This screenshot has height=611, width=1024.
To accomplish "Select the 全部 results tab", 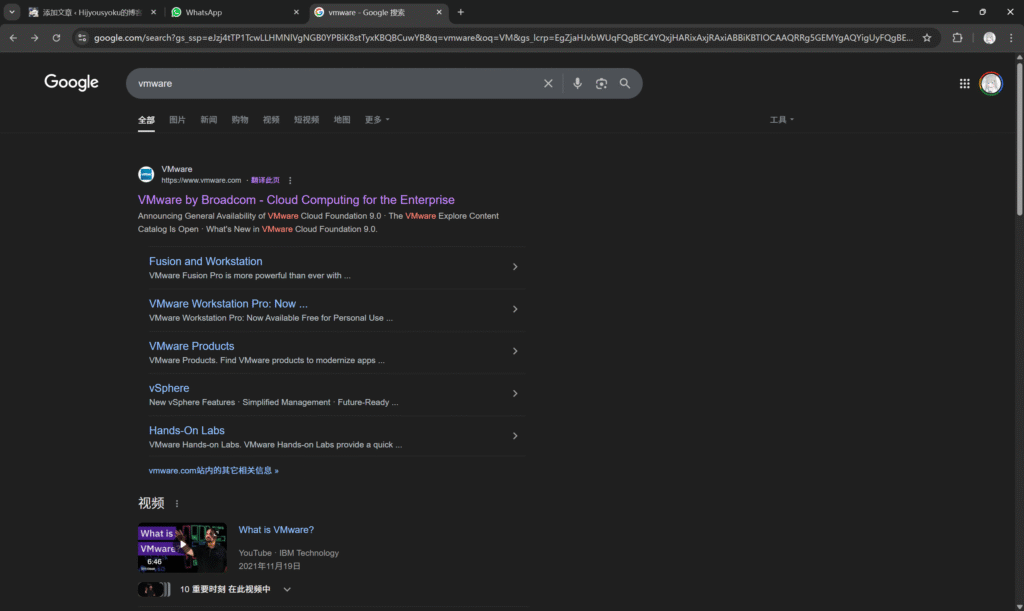I will pos(146,120).
